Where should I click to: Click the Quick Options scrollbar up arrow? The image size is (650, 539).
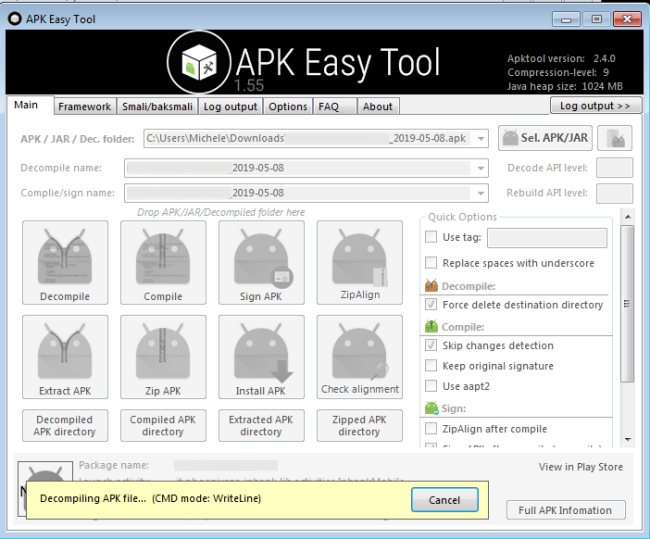coord(628,217)
